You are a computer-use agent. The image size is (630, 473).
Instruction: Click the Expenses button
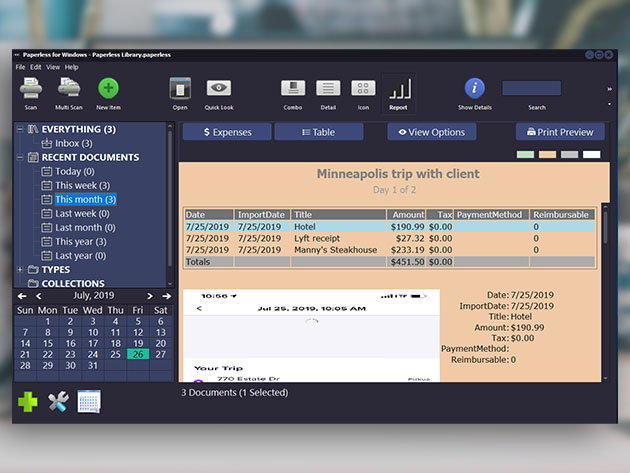(227, 132)
